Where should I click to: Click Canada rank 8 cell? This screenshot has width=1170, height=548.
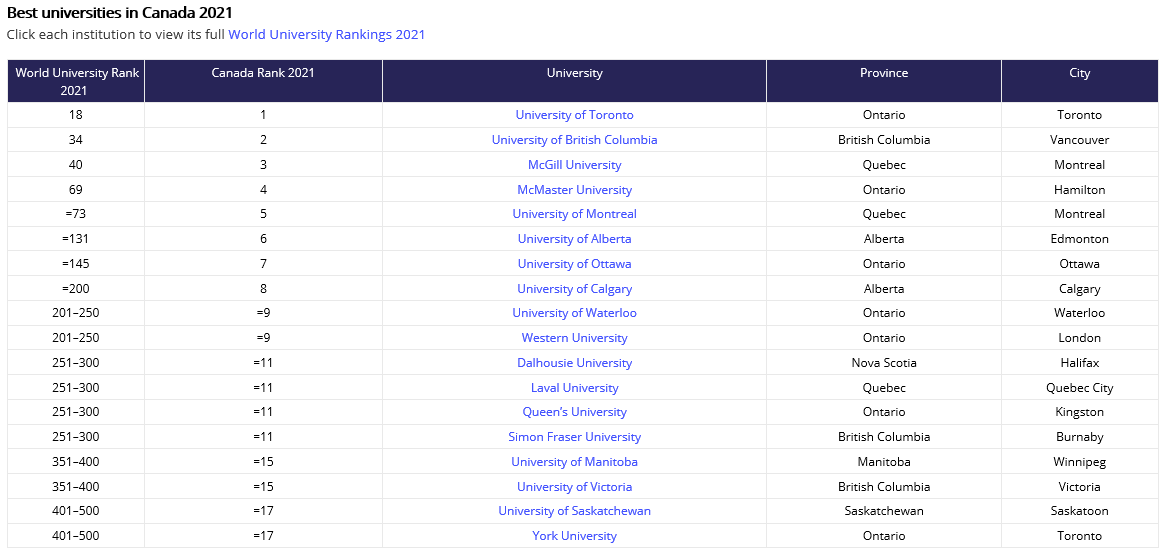tap(263, 288)
